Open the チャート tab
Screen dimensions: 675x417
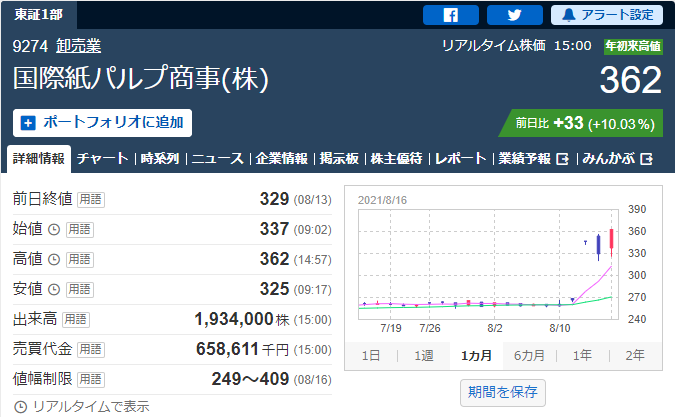[102, 159]
